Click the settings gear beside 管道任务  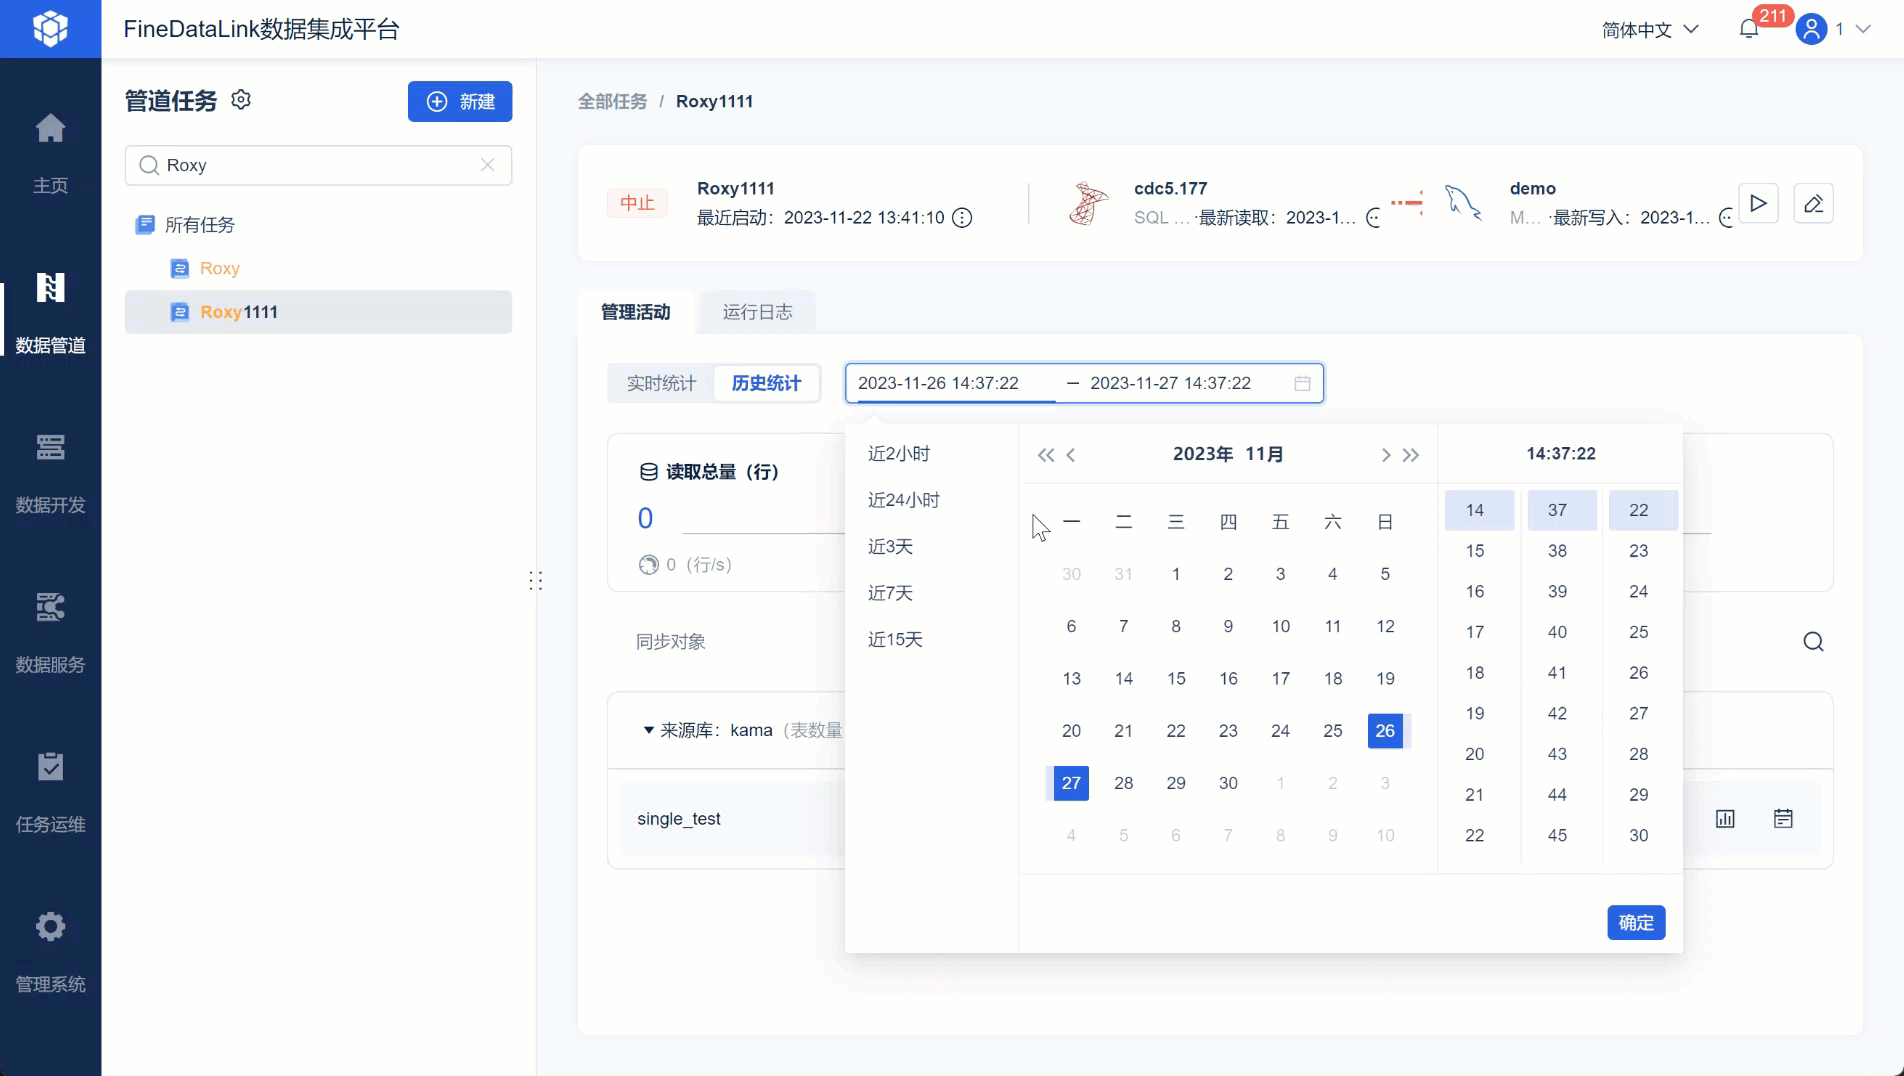[x=241, y=100]
